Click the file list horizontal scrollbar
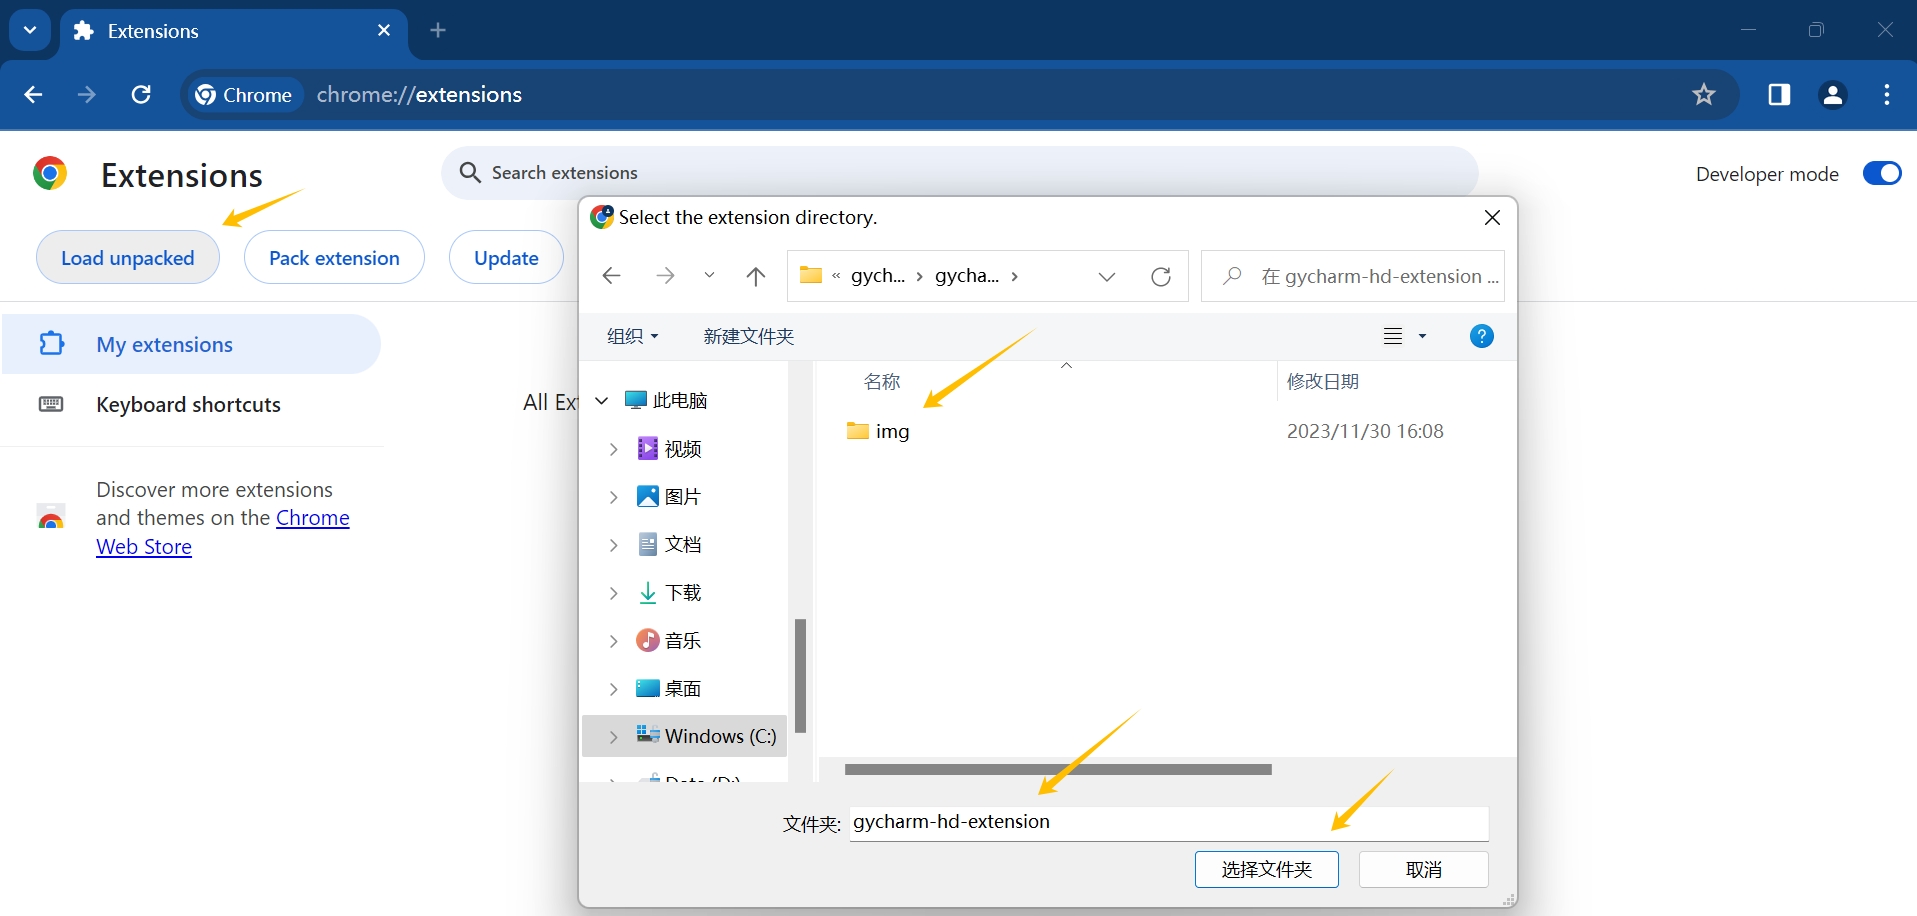This screenshot has width=1917, height=916. tap(1058, 770)
